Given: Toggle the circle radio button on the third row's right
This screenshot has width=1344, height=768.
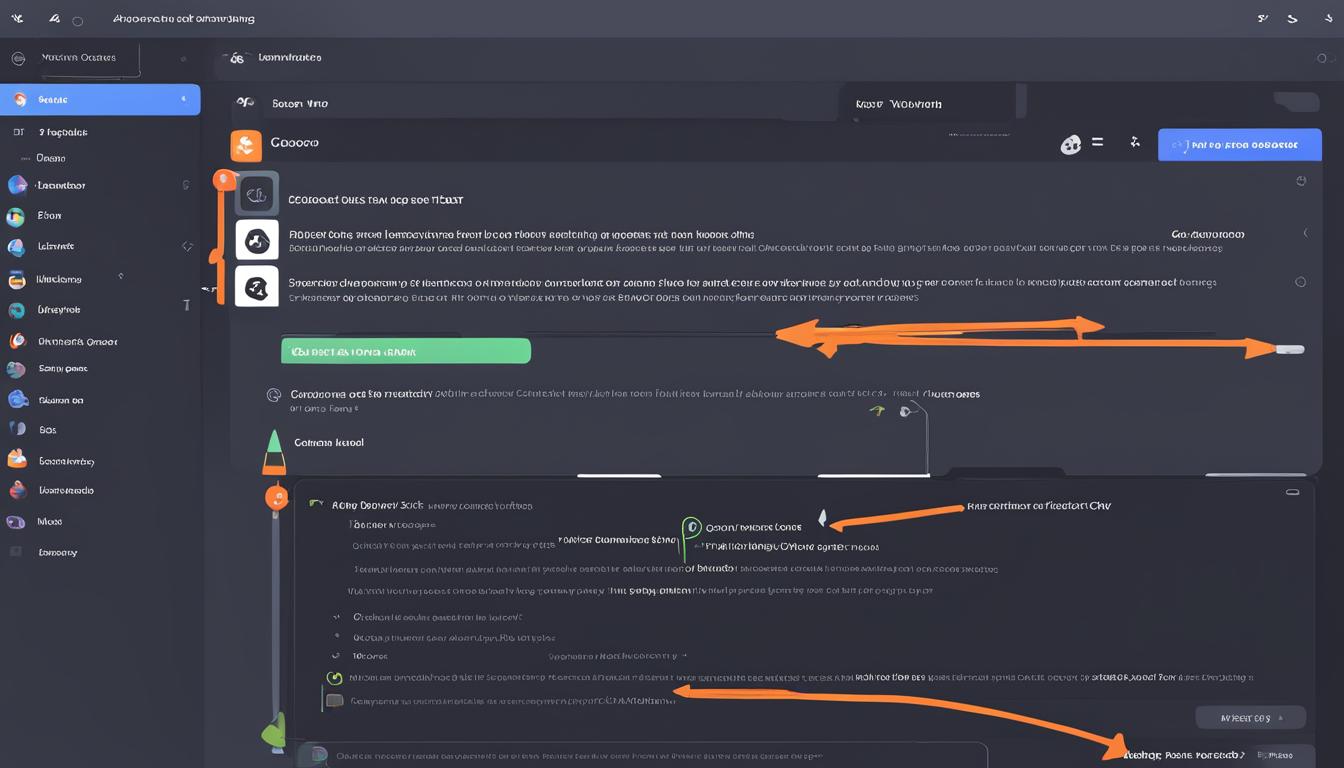Looking at the screenshot, I should tap(1300, 282).
